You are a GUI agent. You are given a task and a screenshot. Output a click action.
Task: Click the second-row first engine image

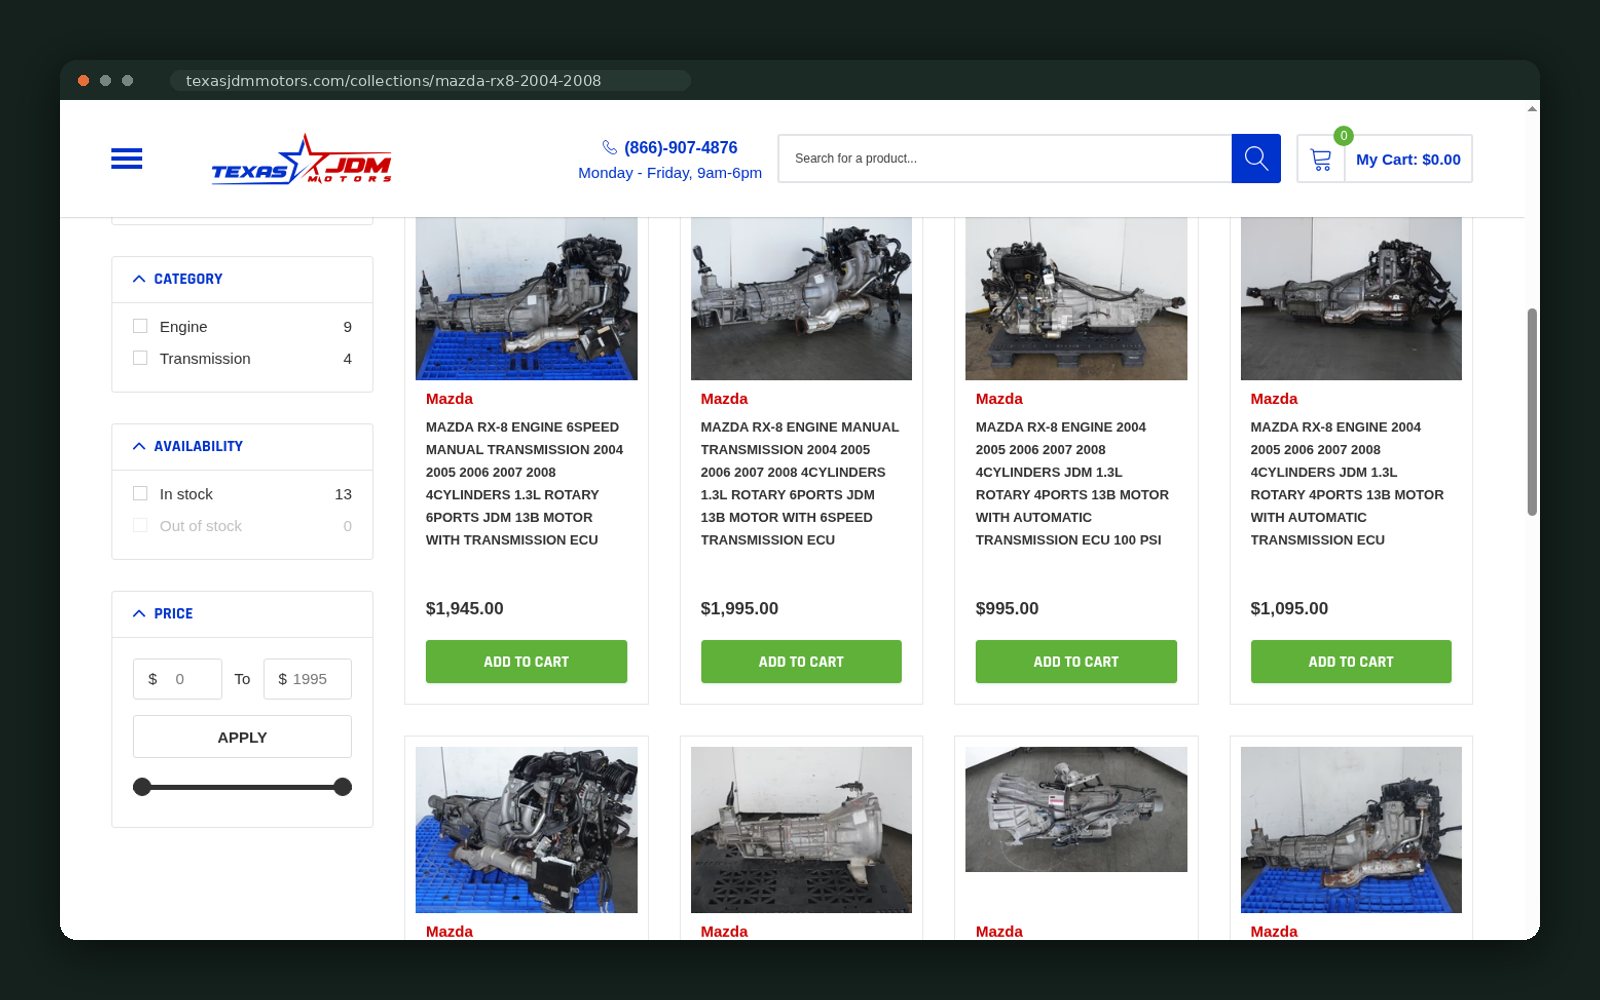(526, 830)
